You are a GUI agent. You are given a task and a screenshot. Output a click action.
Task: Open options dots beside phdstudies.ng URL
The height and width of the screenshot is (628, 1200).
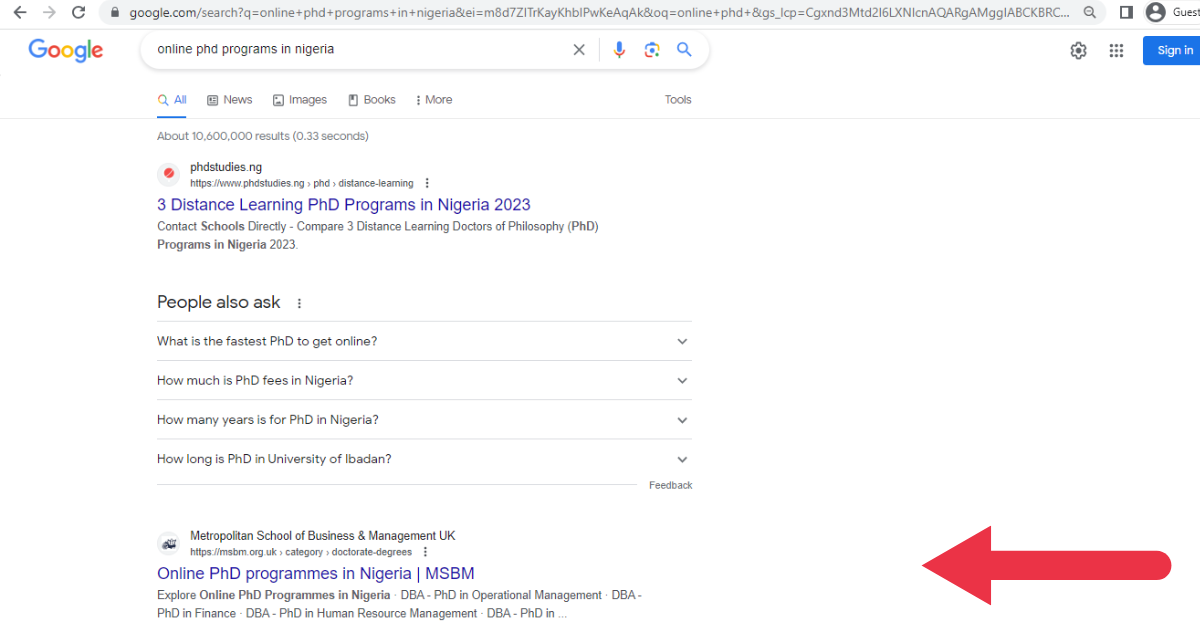pos(427,183)
